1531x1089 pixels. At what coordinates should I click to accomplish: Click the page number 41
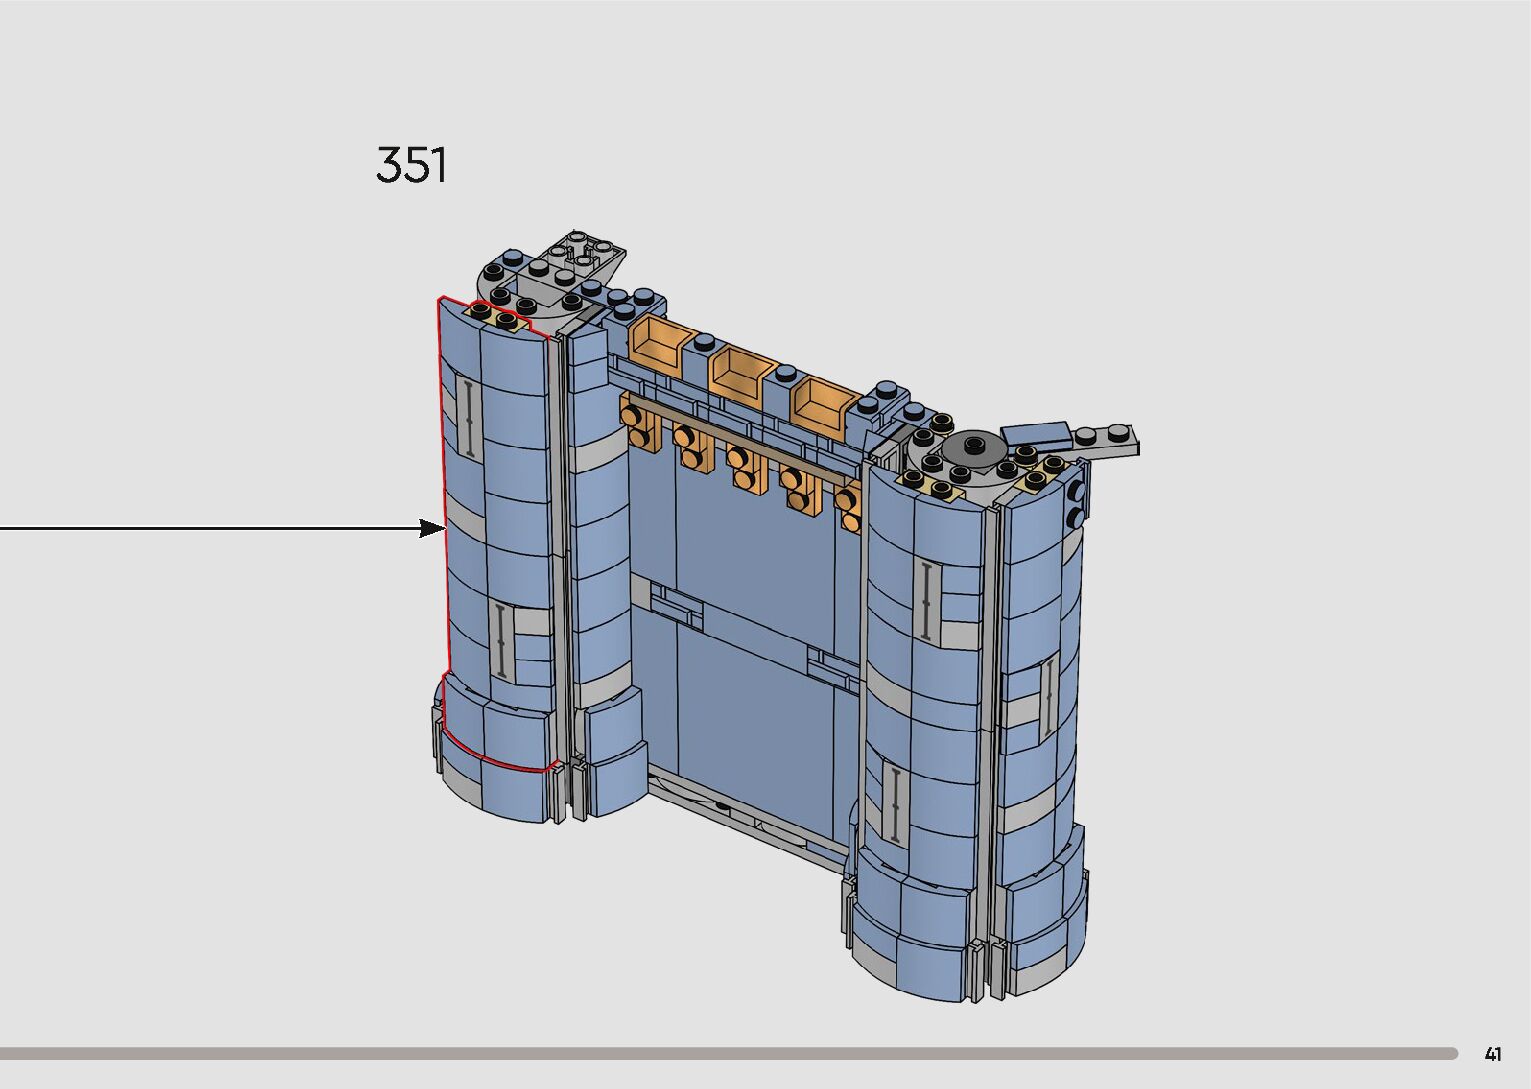[1493, 1054]
